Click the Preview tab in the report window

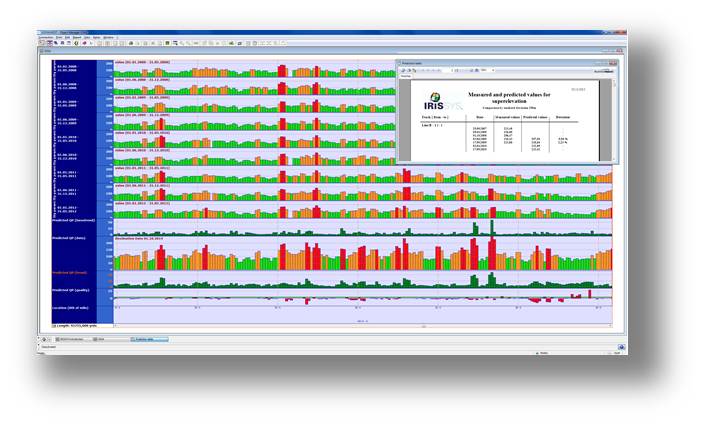tap(405, 77)
